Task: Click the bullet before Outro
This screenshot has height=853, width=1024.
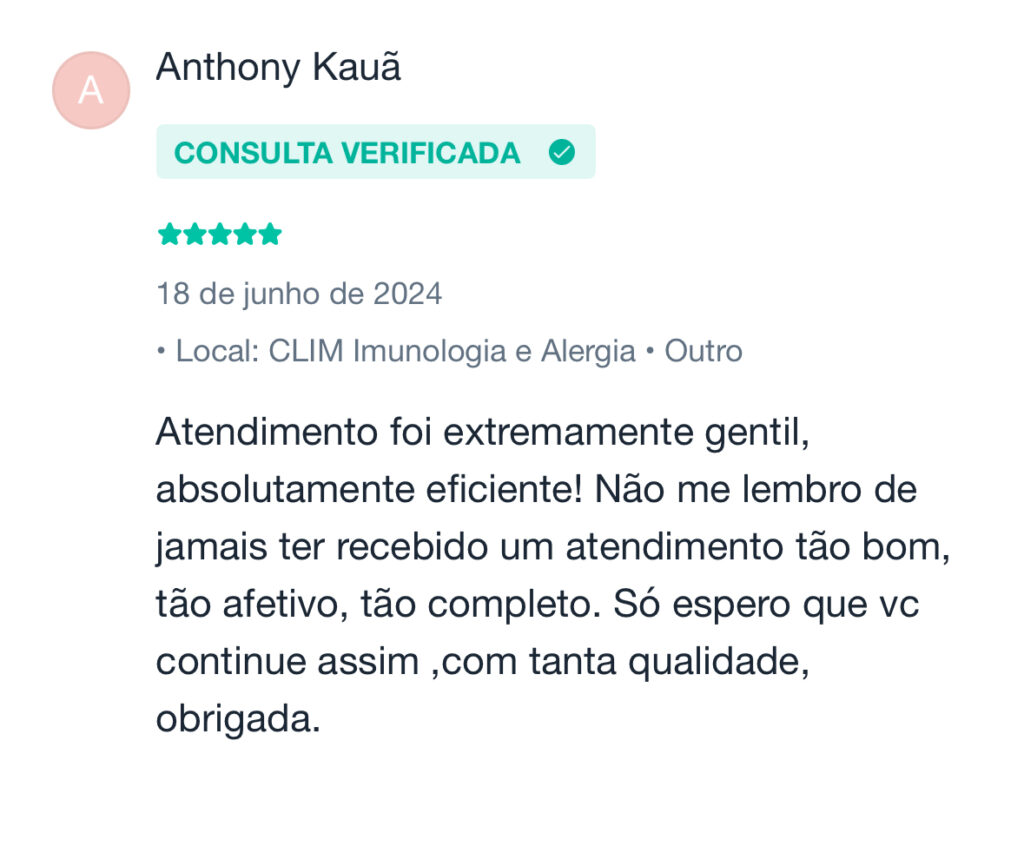Action: [x=650, y=351]
